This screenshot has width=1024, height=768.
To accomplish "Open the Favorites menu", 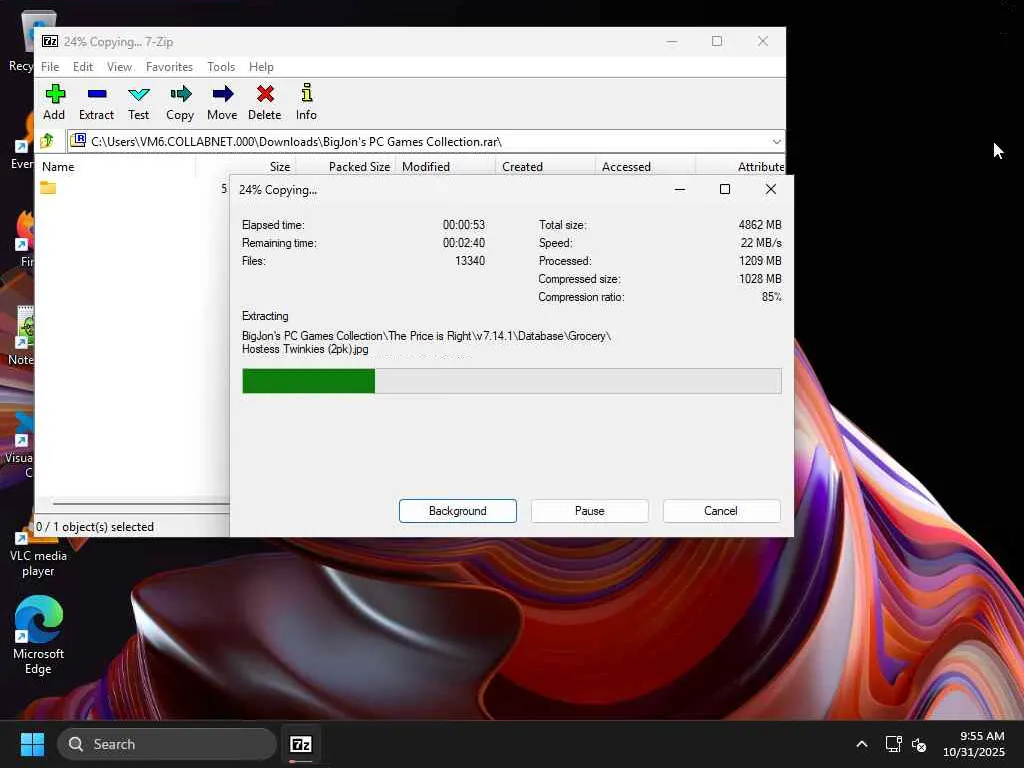I will click(169, 67).
